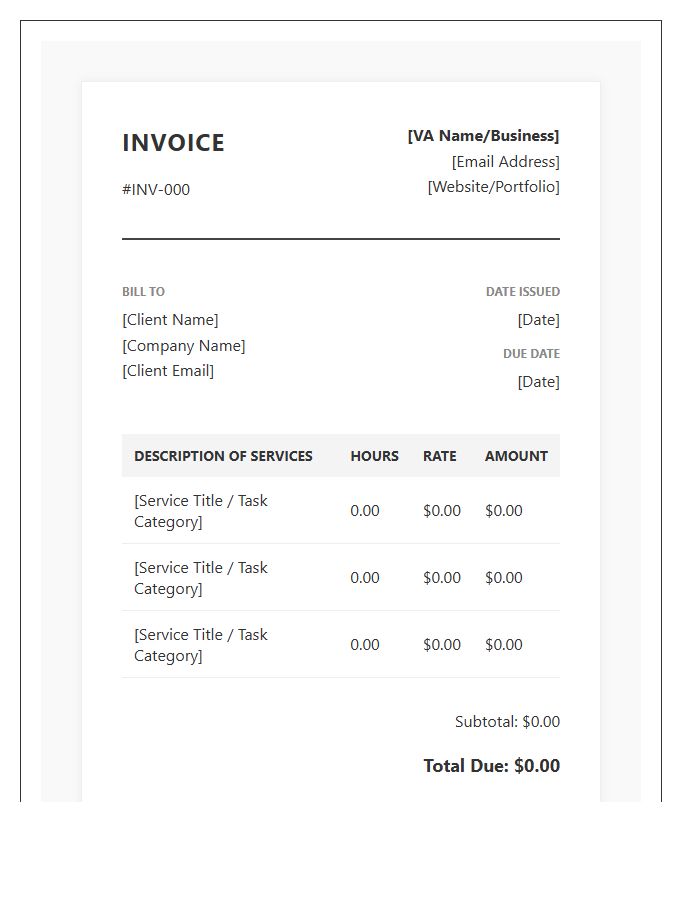Click the HOURS column header
The width and height of the screenshot is (700, 900).
click(374, 456)
